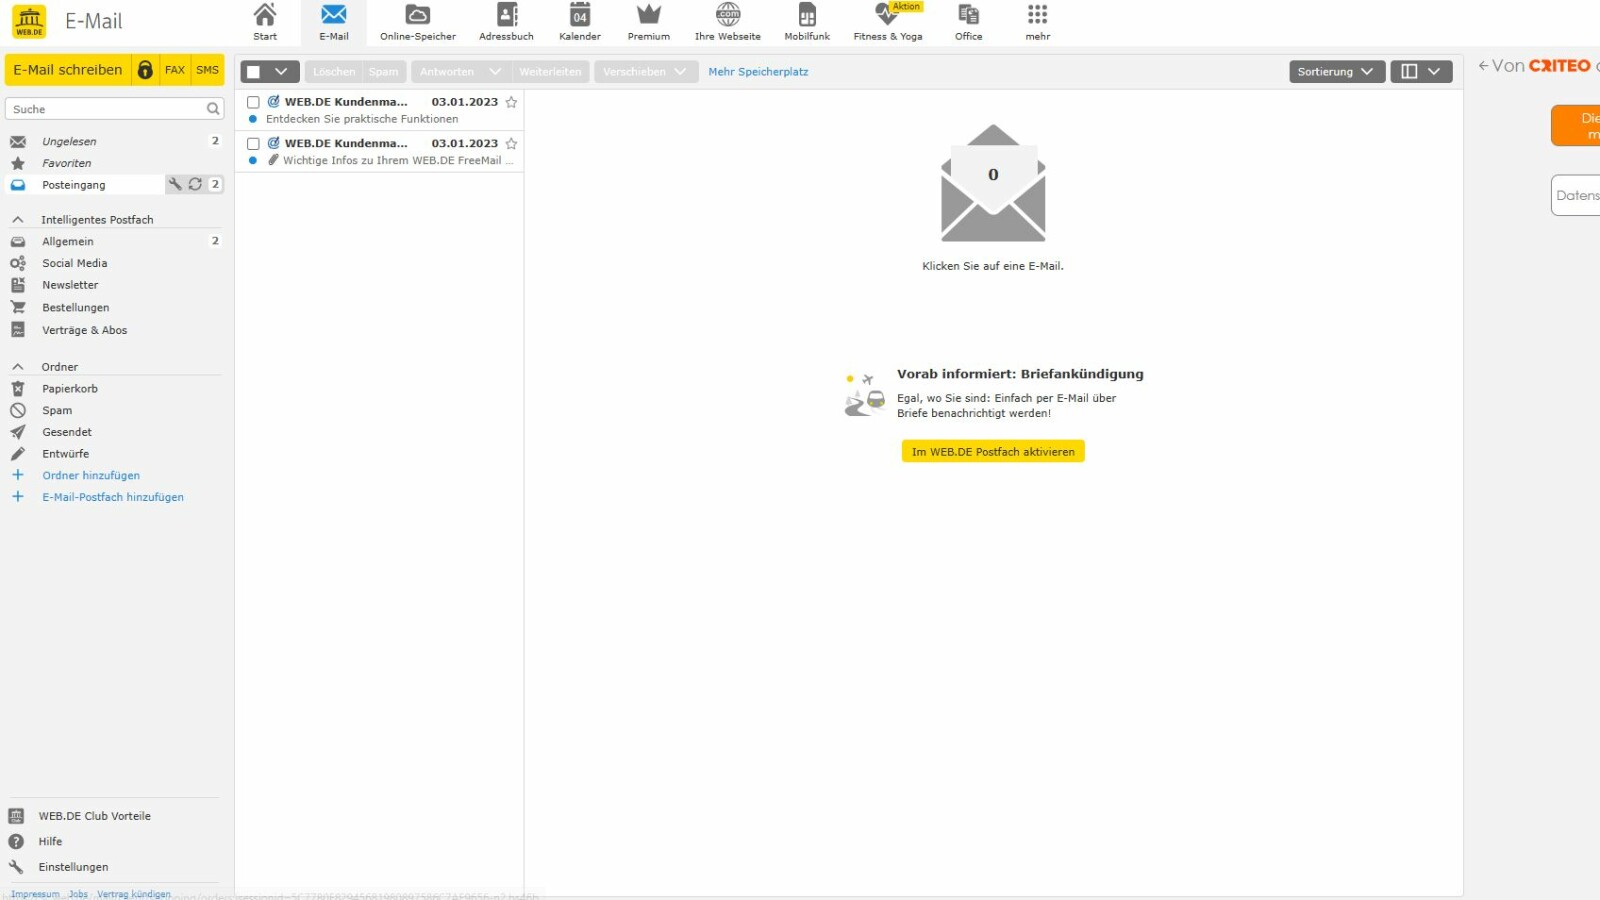The width and height of the screenshot is (1600, 900).
Task: Open the Mehr Speicherplatz link
Action: 758,71
